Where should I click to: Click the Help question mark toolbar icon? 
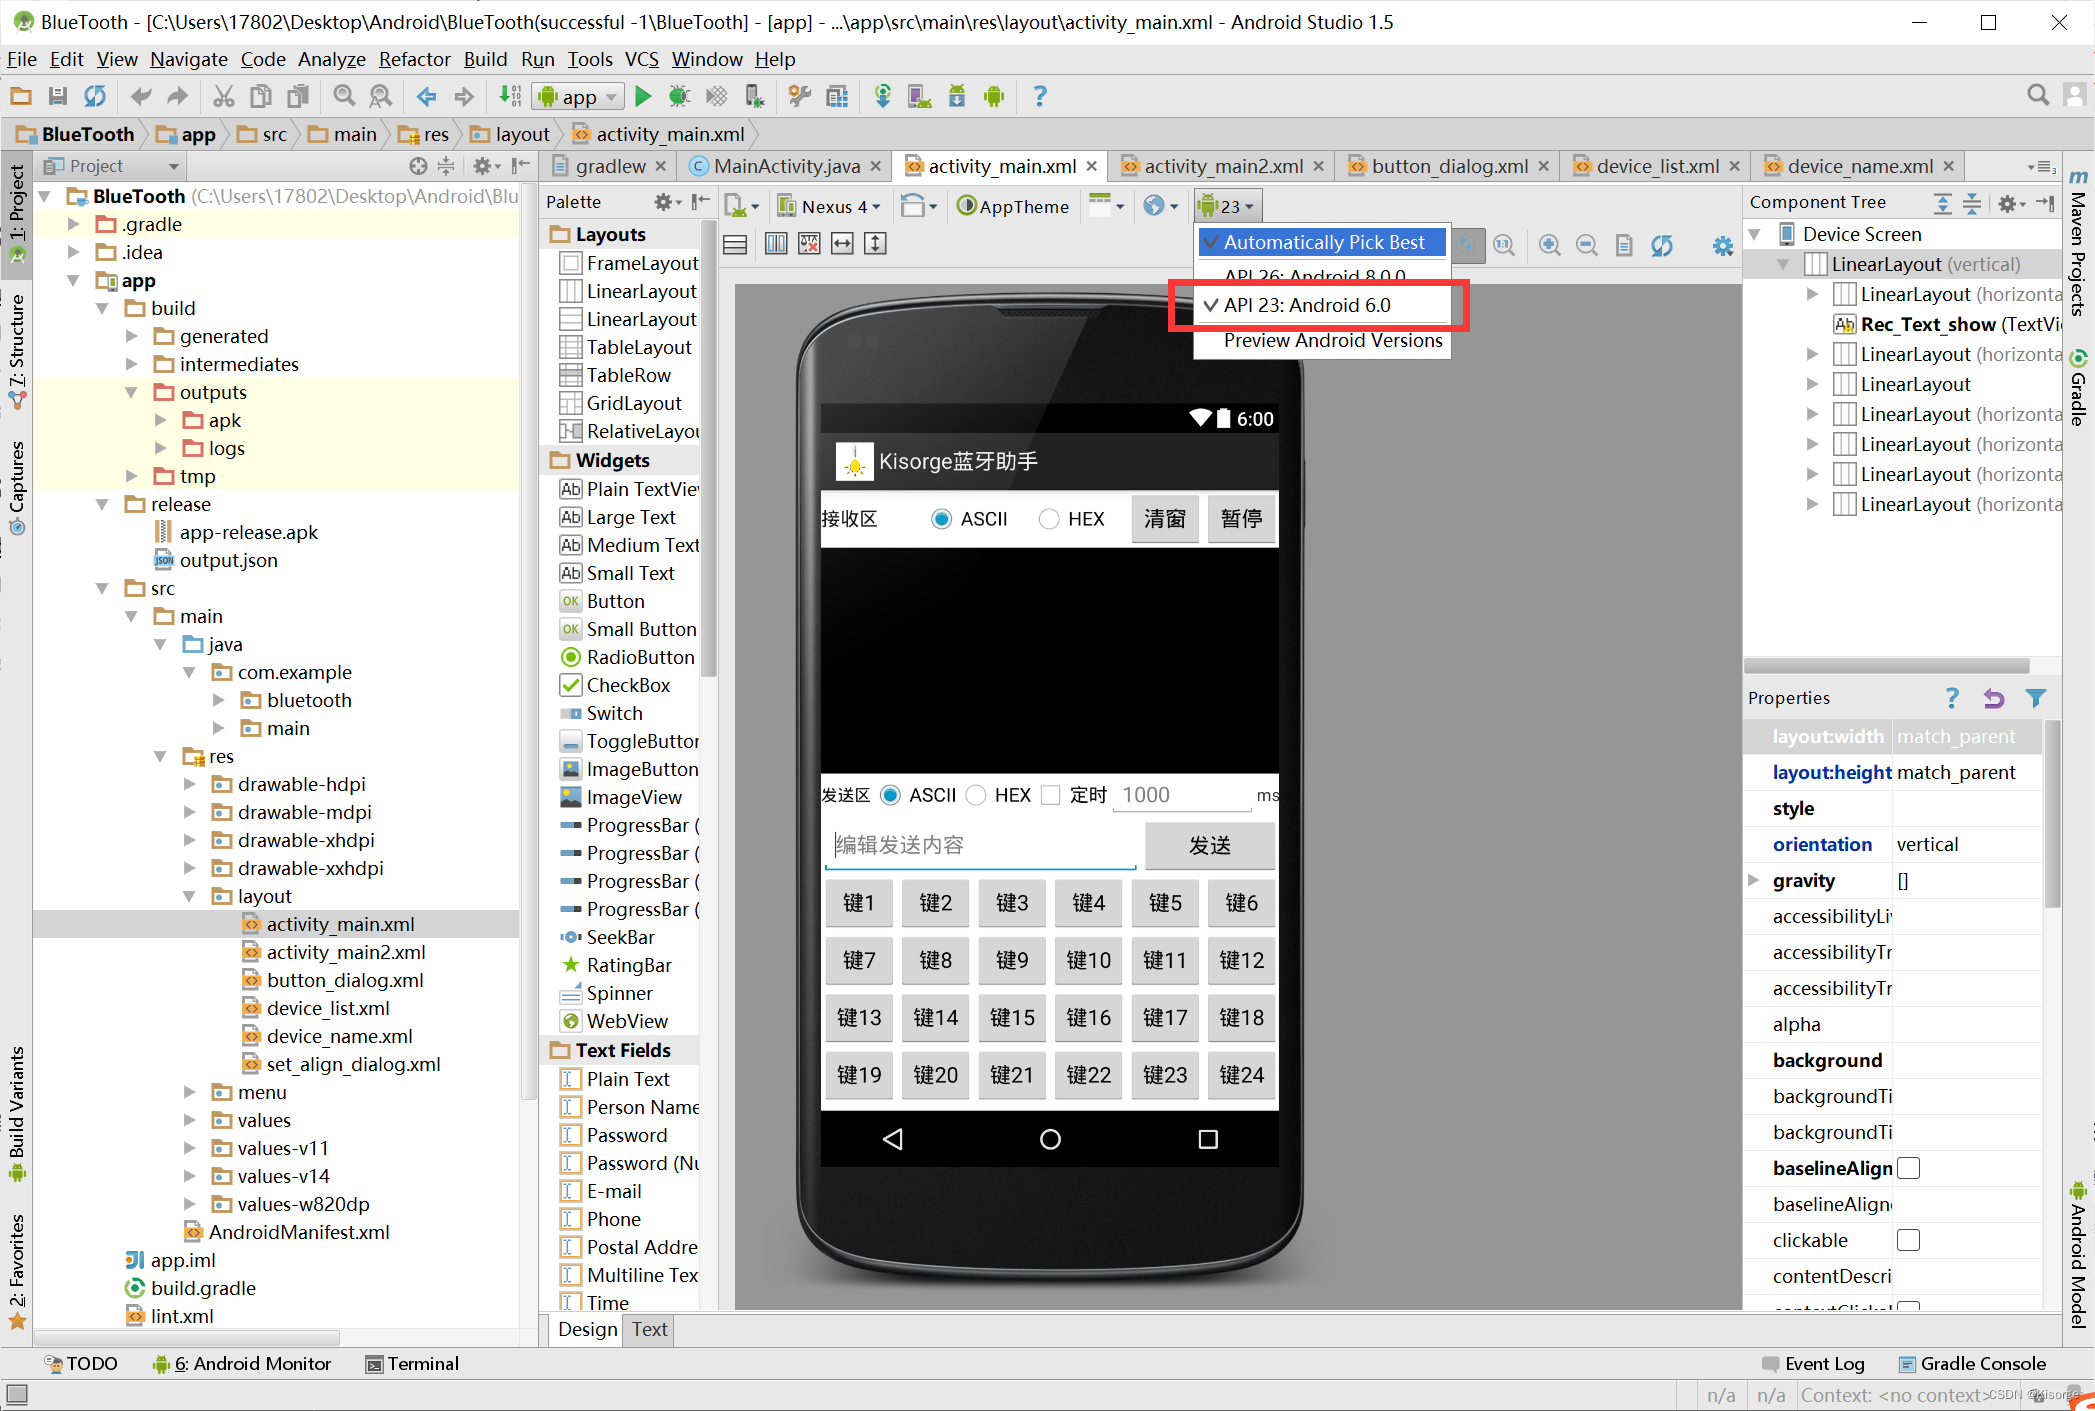pos(1040,96)
